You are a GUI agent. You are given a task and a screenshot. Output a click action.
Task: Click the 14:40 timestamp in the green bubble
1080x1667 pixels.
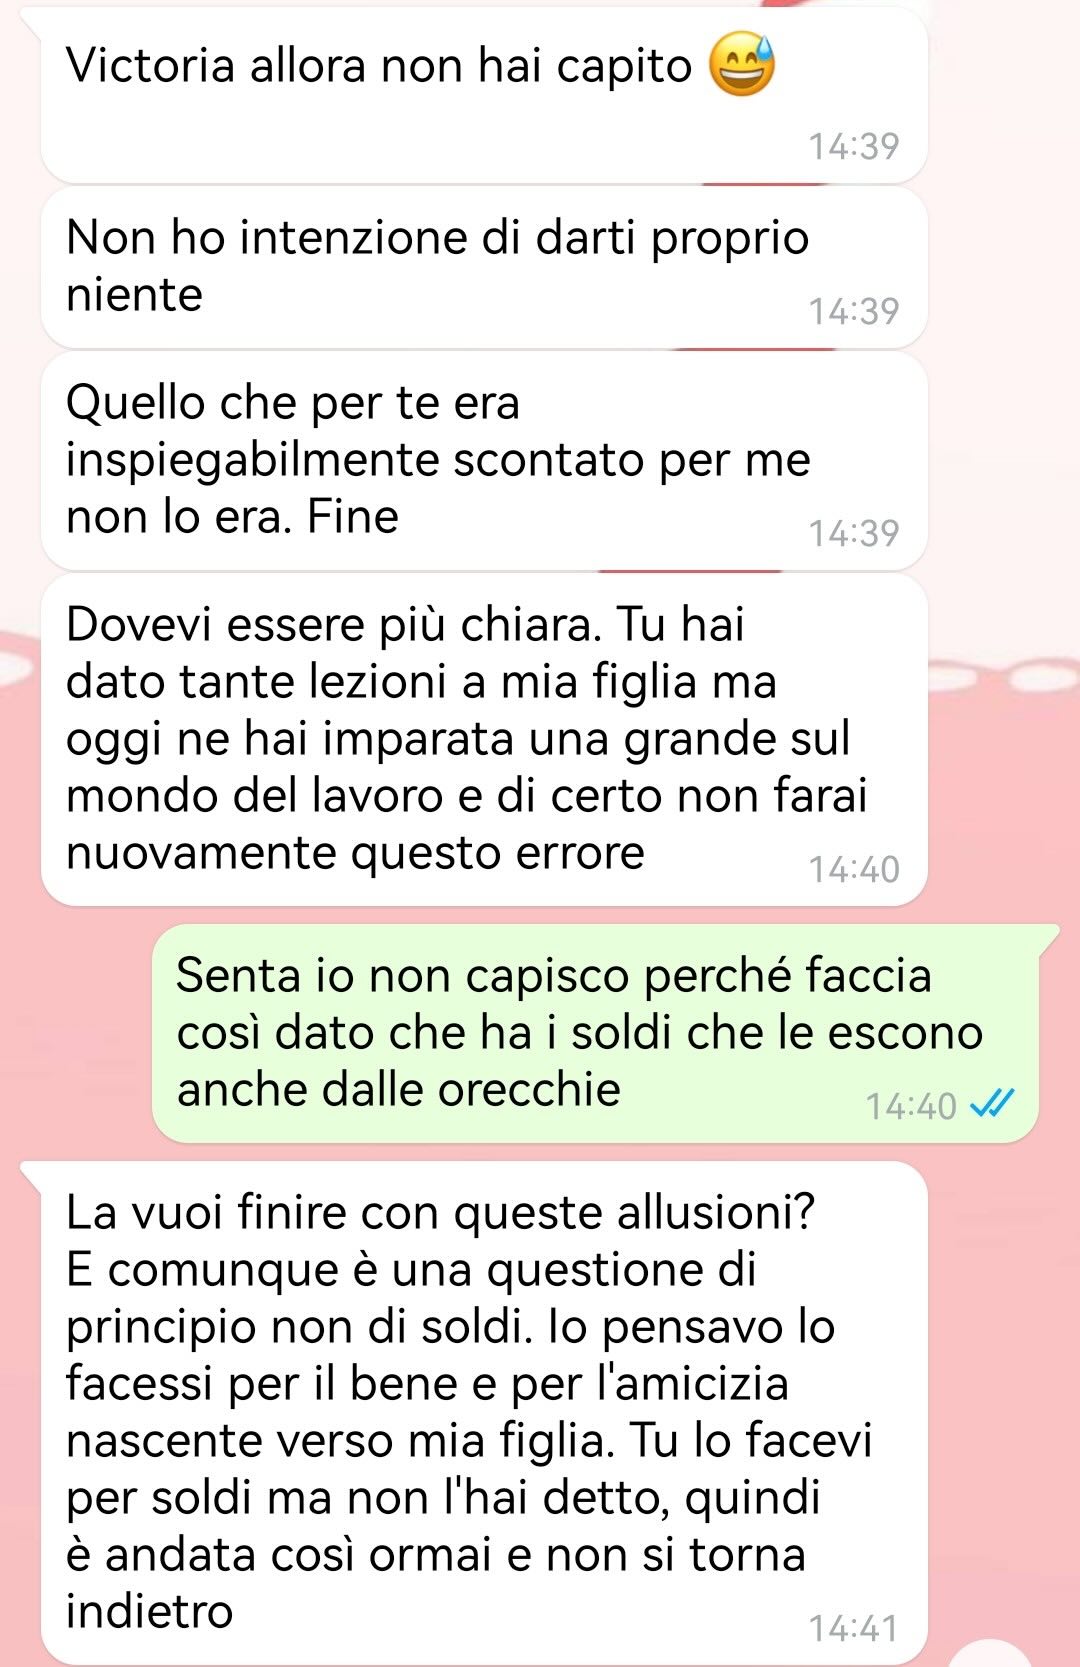coord(911,1106)
